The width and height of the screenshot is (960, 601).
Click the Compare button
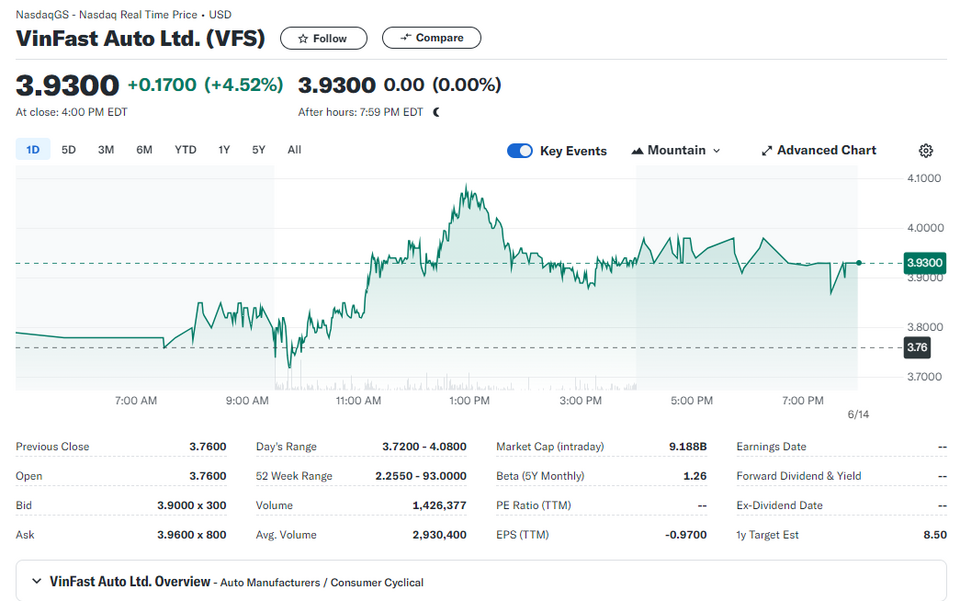pos(432,37)
